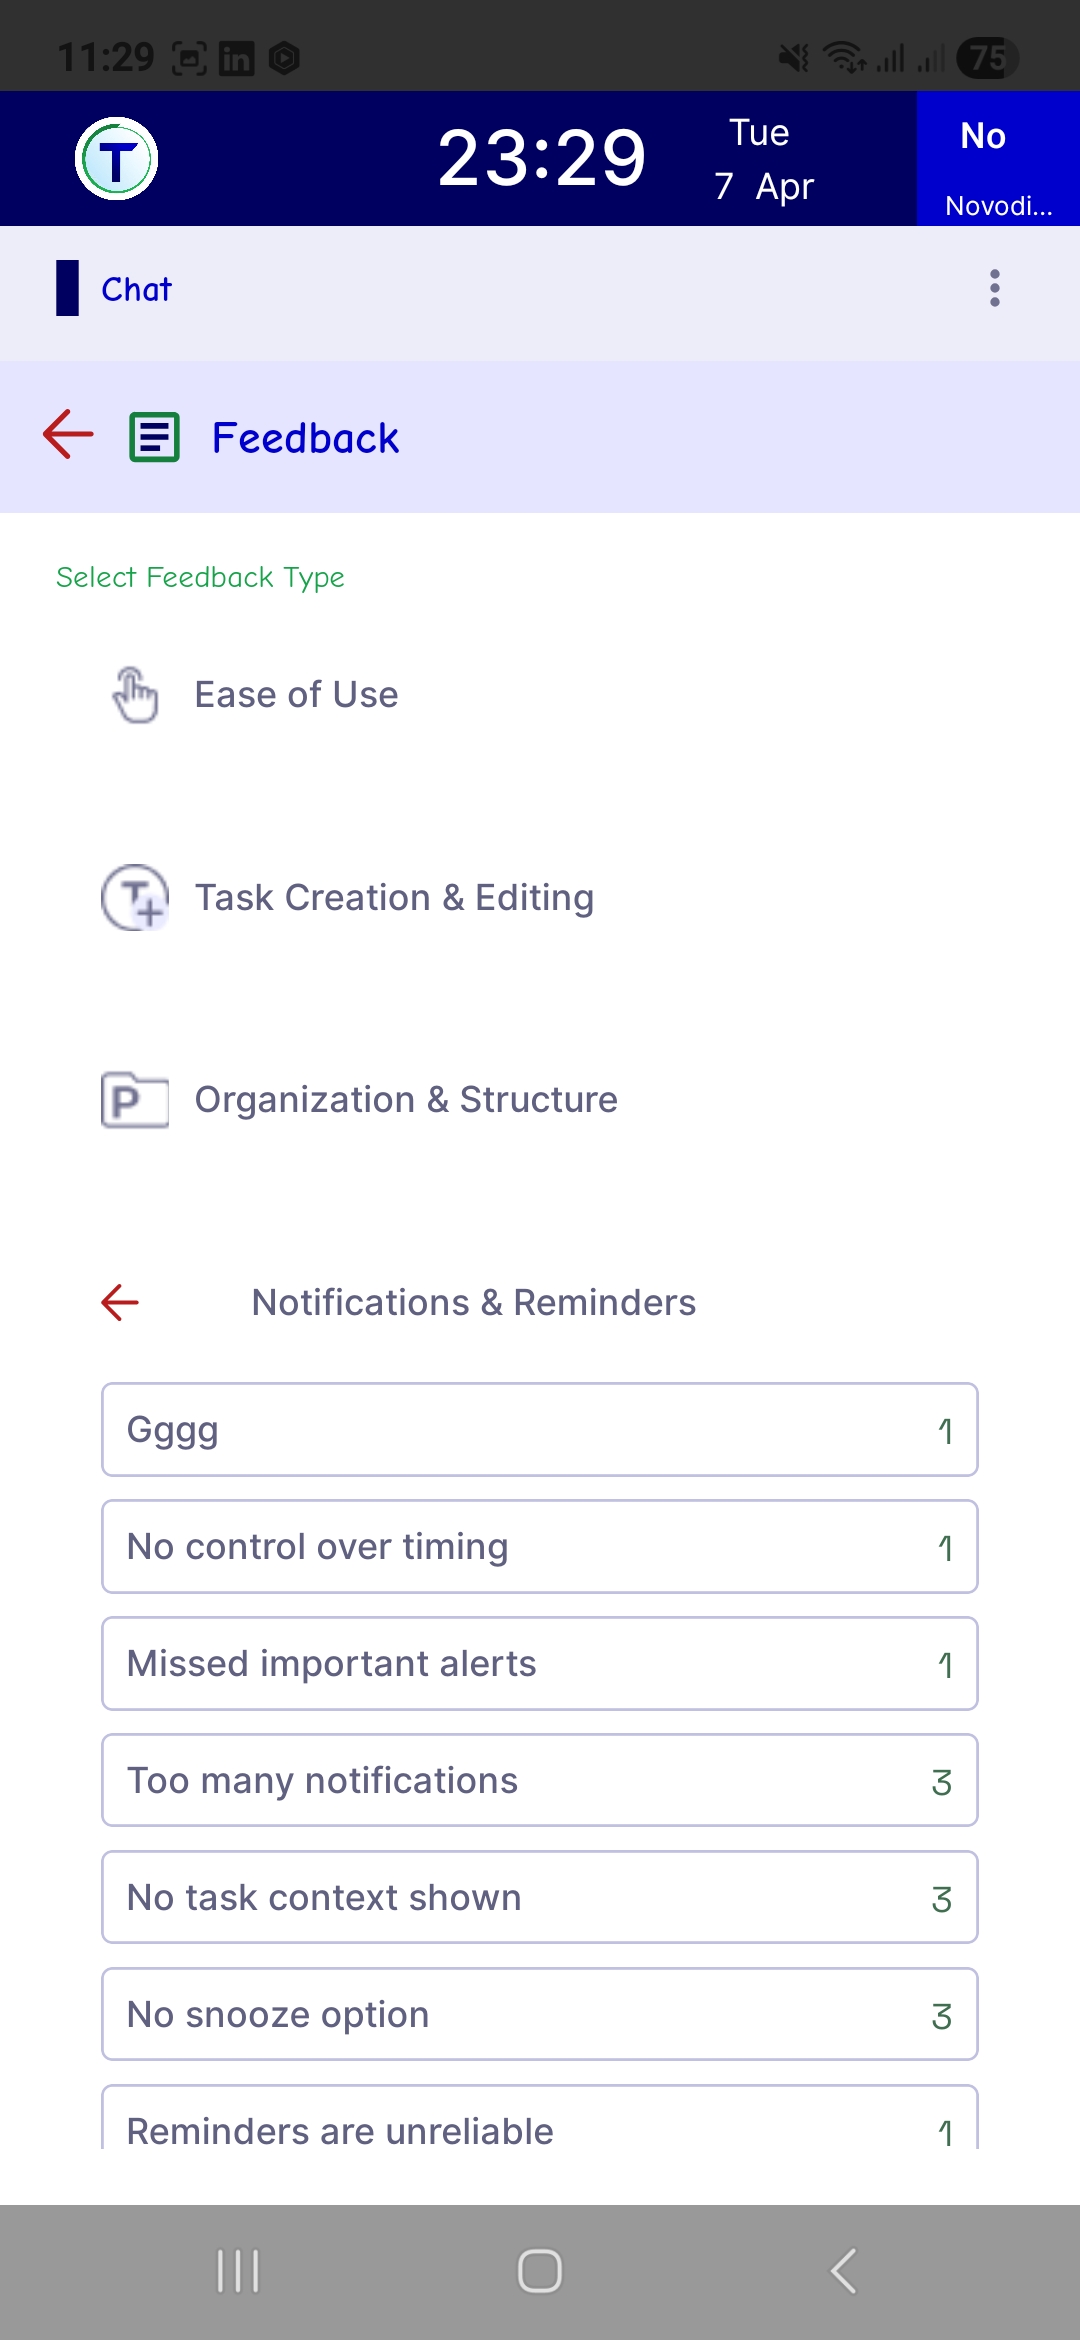Choose Too many notifications option
This screenshot has width=1080, height=2340.
click(539, 1781)
